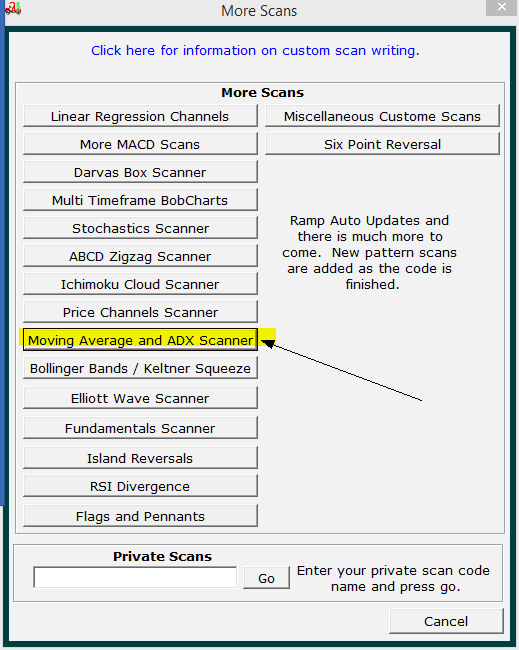This screenshot has width=519, height=650.
Task: Click Go to run private scan
Action: (x=267, y=578)
